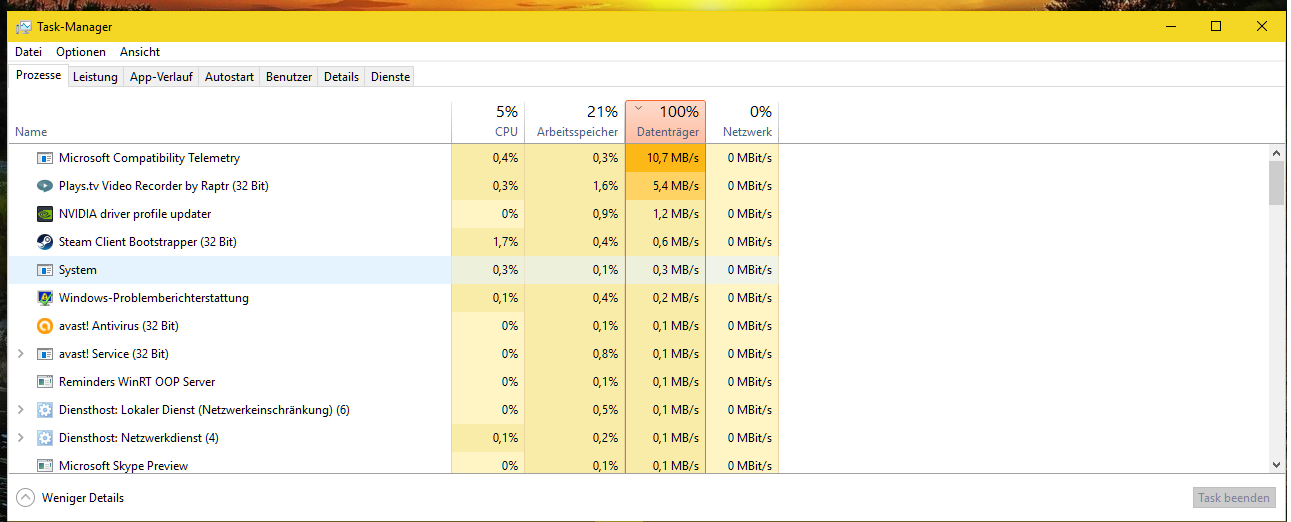Screen dimensions: 1291x522
Task: Open the Ansicht menu
Action: [x=140, y=52]
